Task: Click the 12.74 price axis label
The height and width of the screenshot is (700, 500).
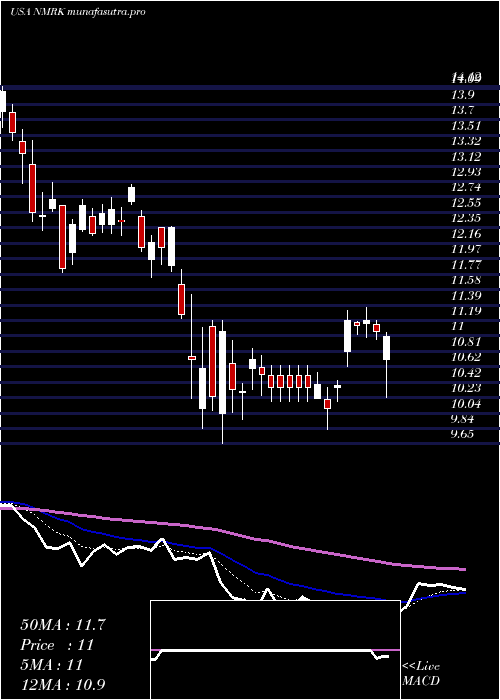Action: pos(466,188)
